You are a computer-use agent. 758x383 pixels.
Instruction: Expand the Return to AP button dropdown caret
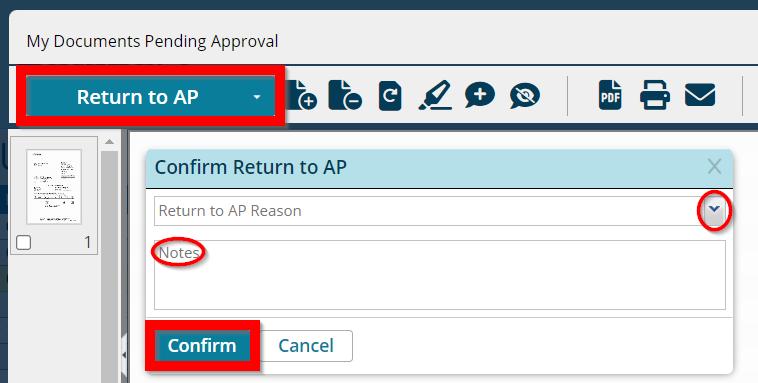pyautogui.click(x=257, y=97)
